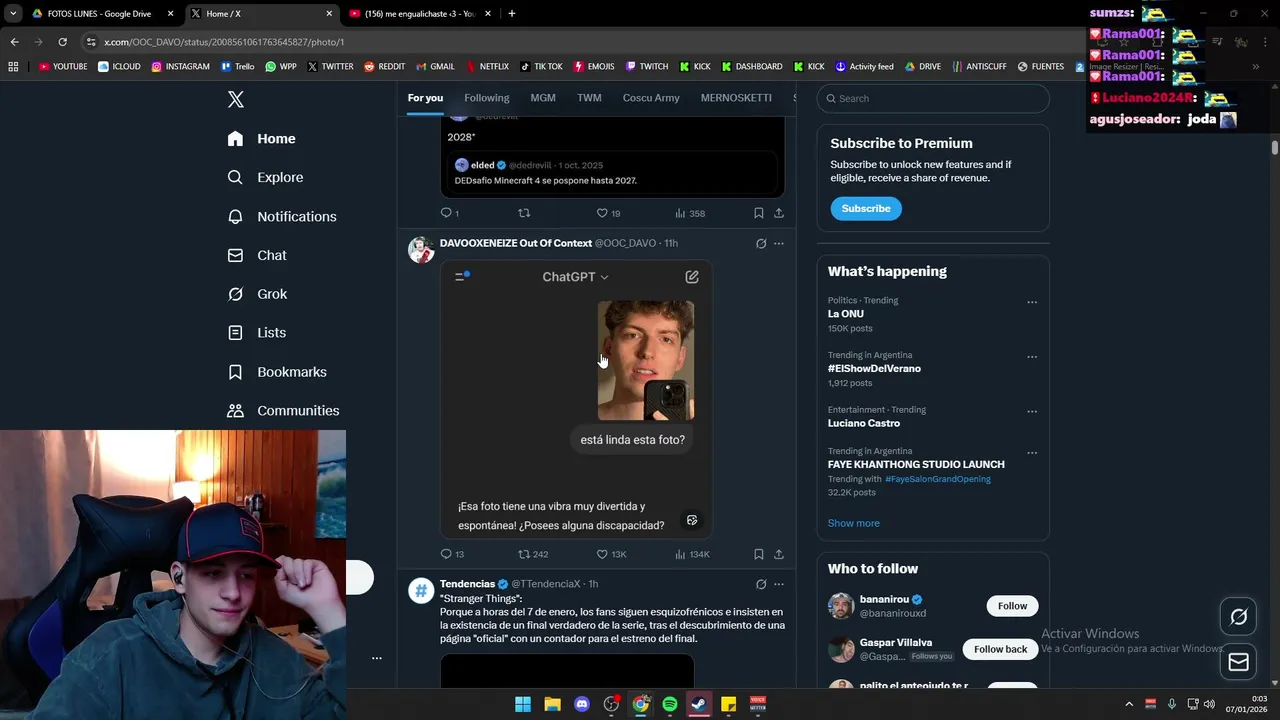Image resolution: width=1280 pixels, height=720 pixels.
Task: Open the ChatGPT screenshot image in the post
Action: tap(576, 400)
